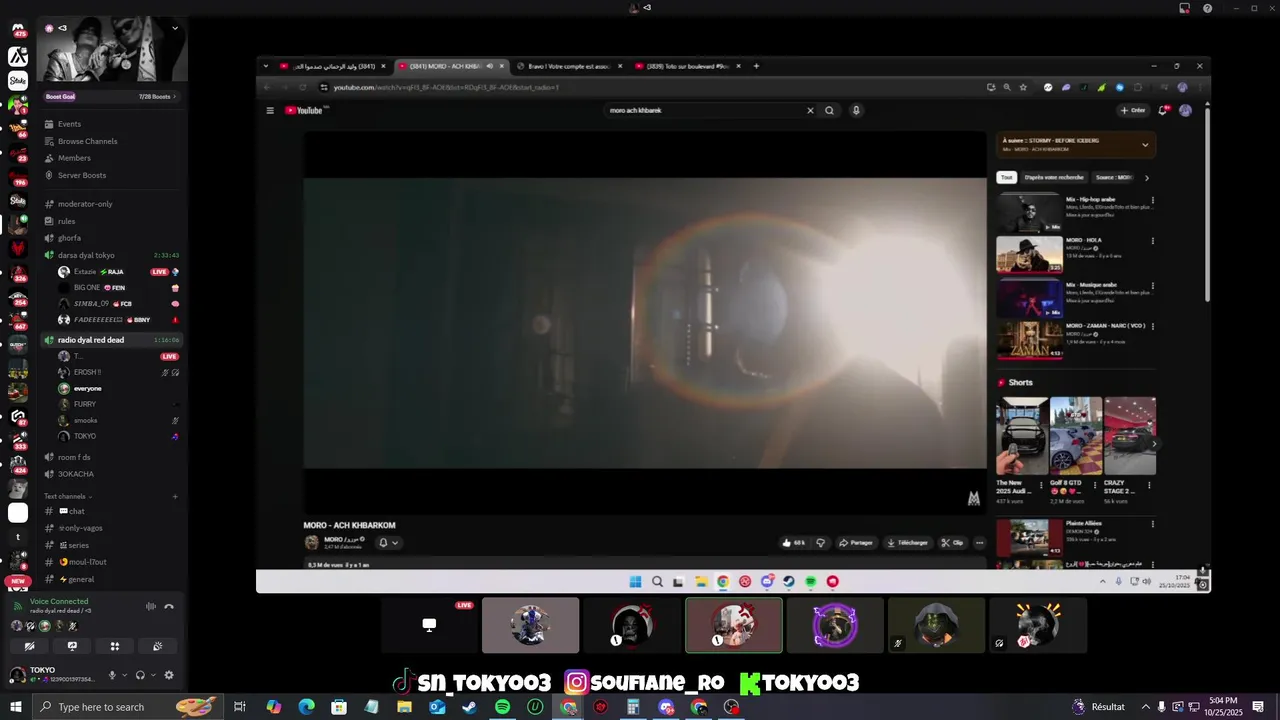Like the video with thumbs-up
1280x720 pixels.
[x=793, y=543]
